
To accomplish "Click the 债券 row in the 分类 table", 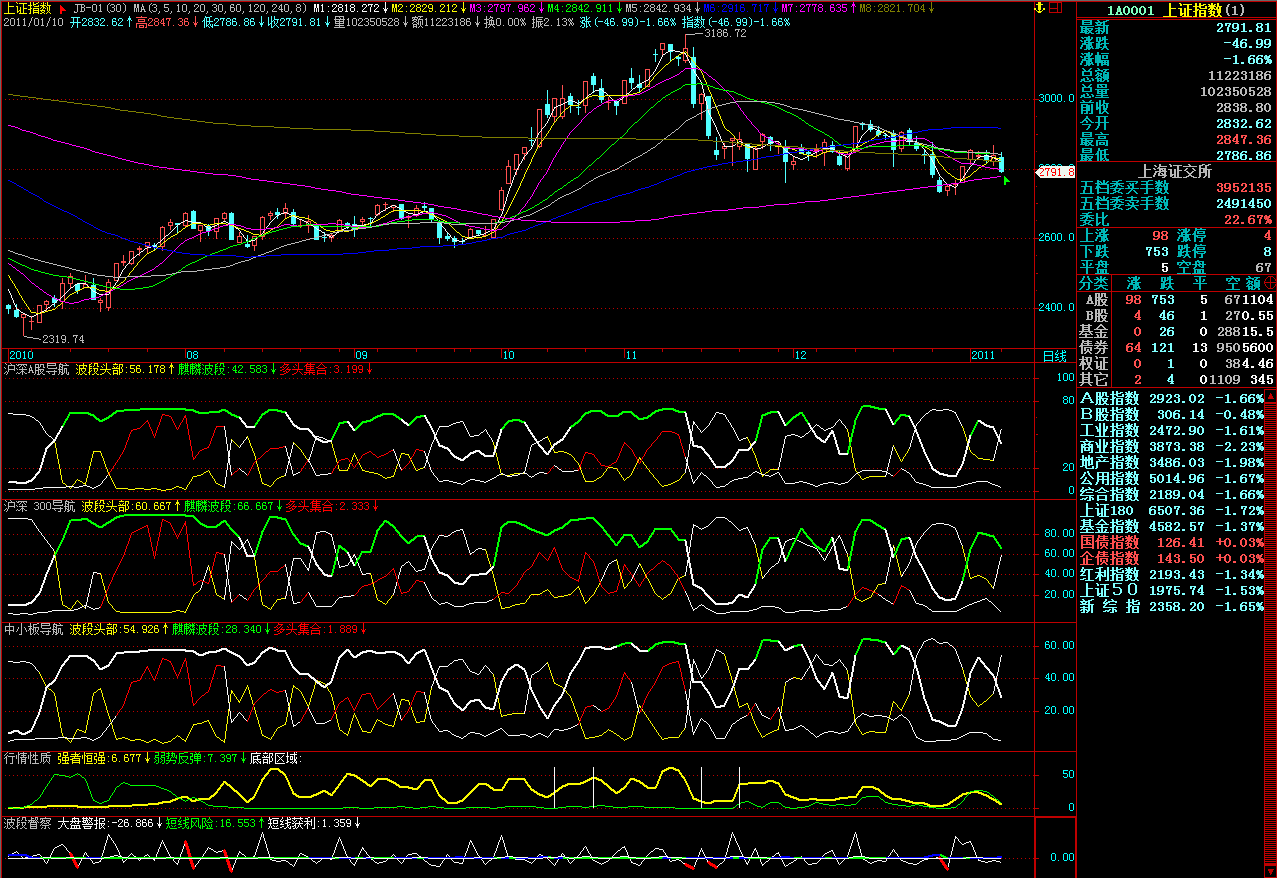I will coord(1176,347).
